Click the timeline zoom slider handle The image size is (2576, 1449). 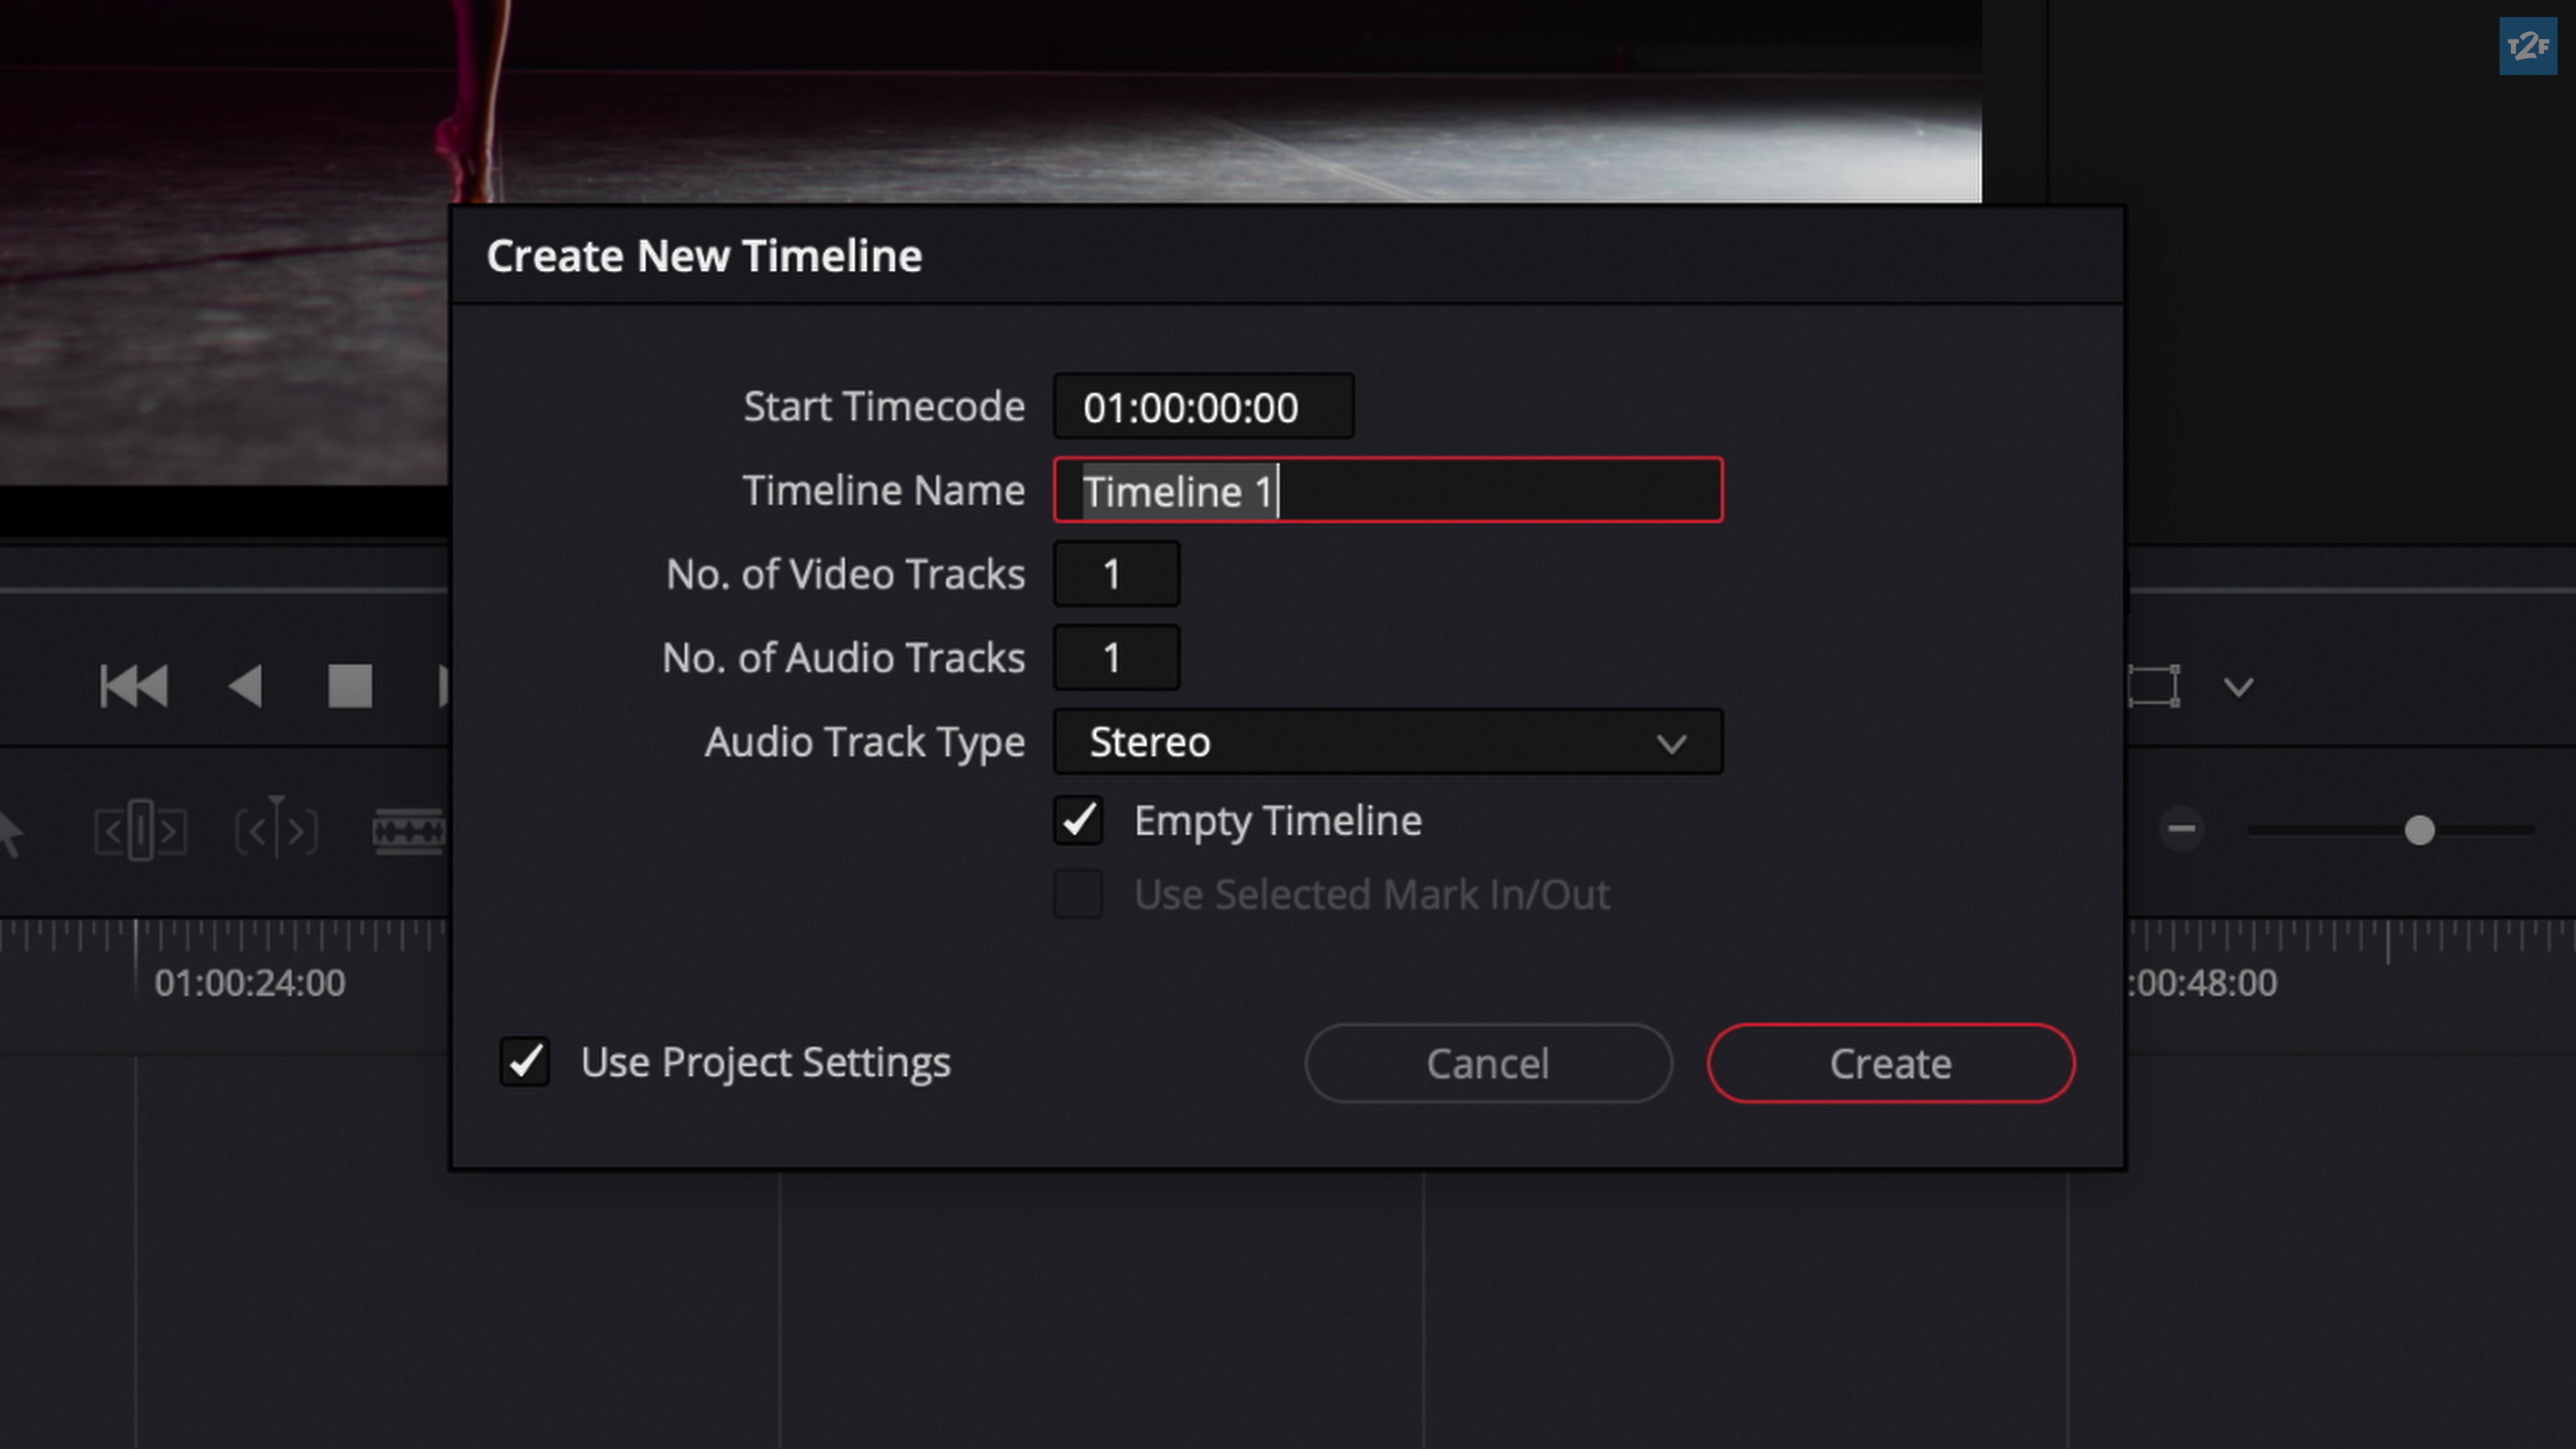pyautogui.click(x=2419, y=830)
